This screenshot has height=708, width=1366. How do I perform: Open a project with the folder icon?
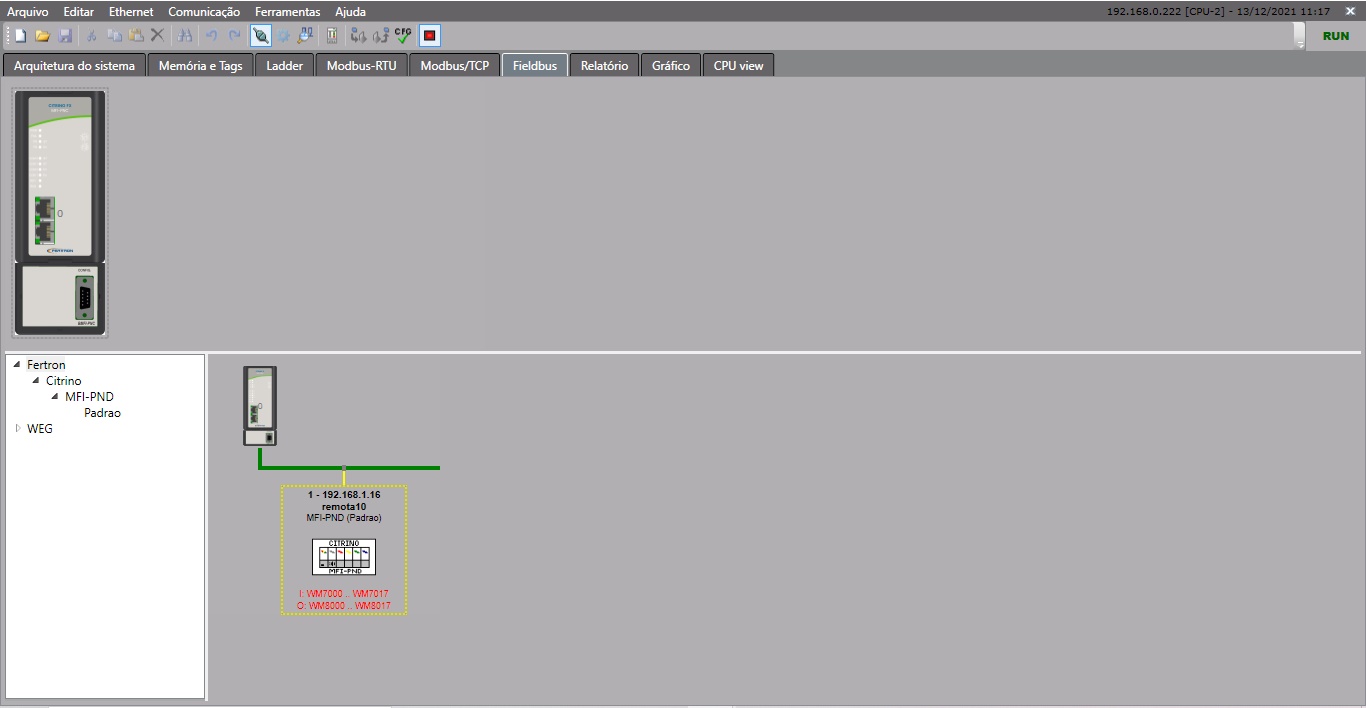[x=42, y=36]
